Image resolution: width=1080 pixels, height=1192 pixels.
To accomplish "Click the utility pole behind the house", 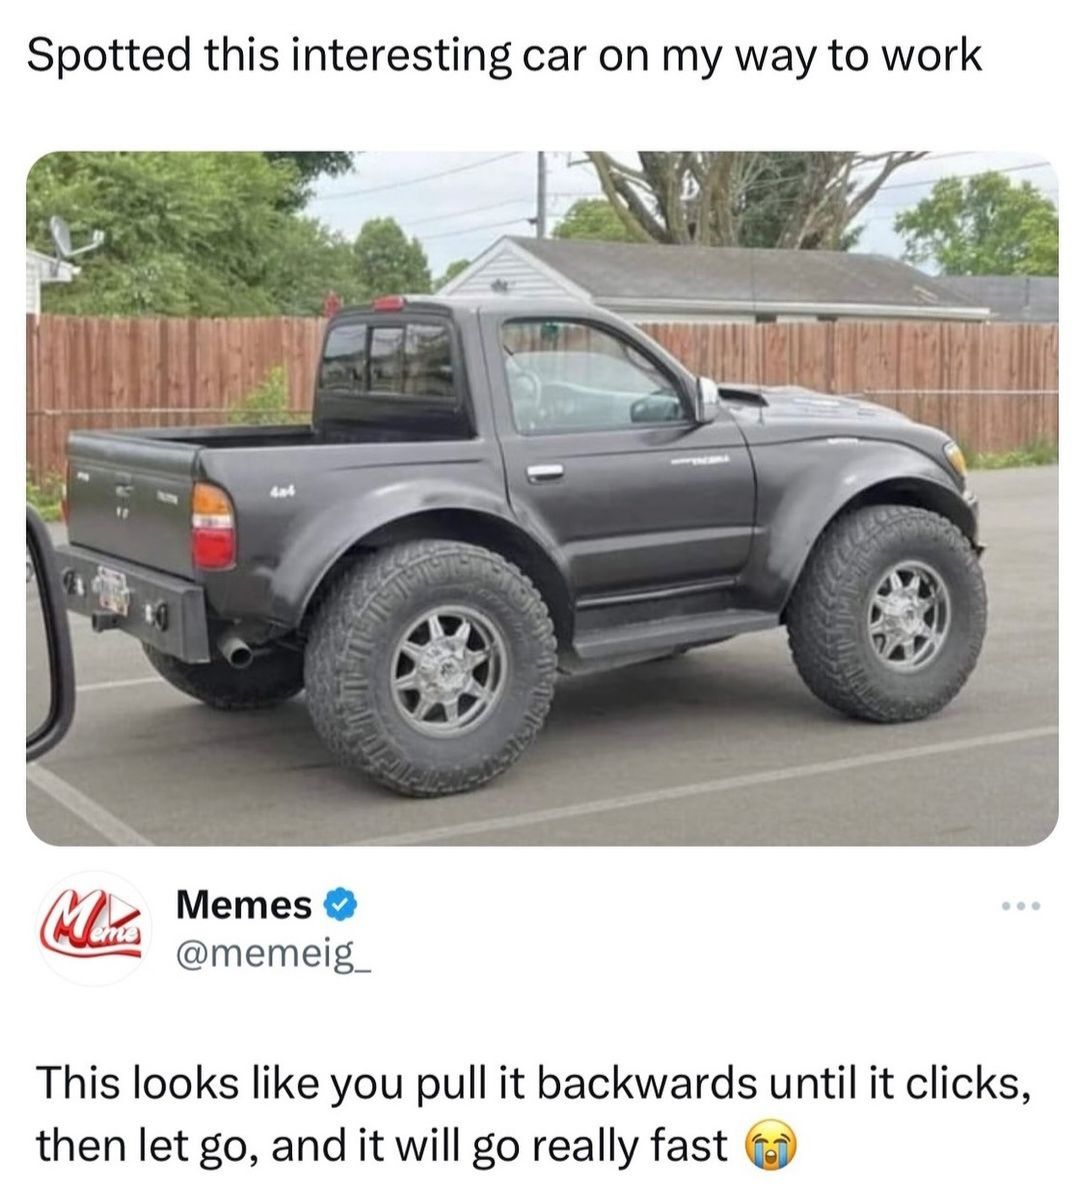I will click(542, 194).
